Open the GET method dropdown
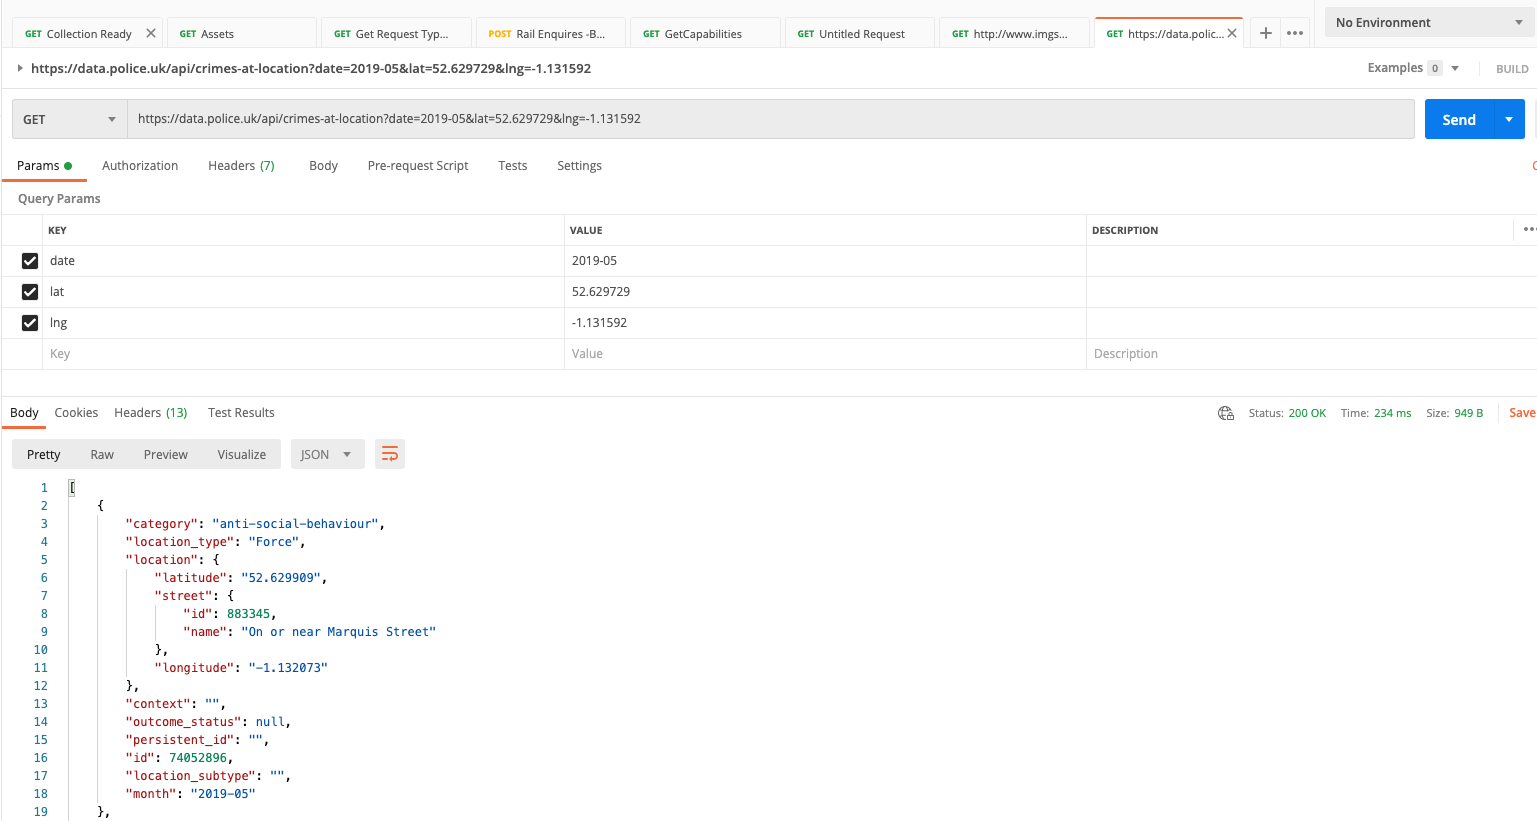 click(x=69, y=119)
